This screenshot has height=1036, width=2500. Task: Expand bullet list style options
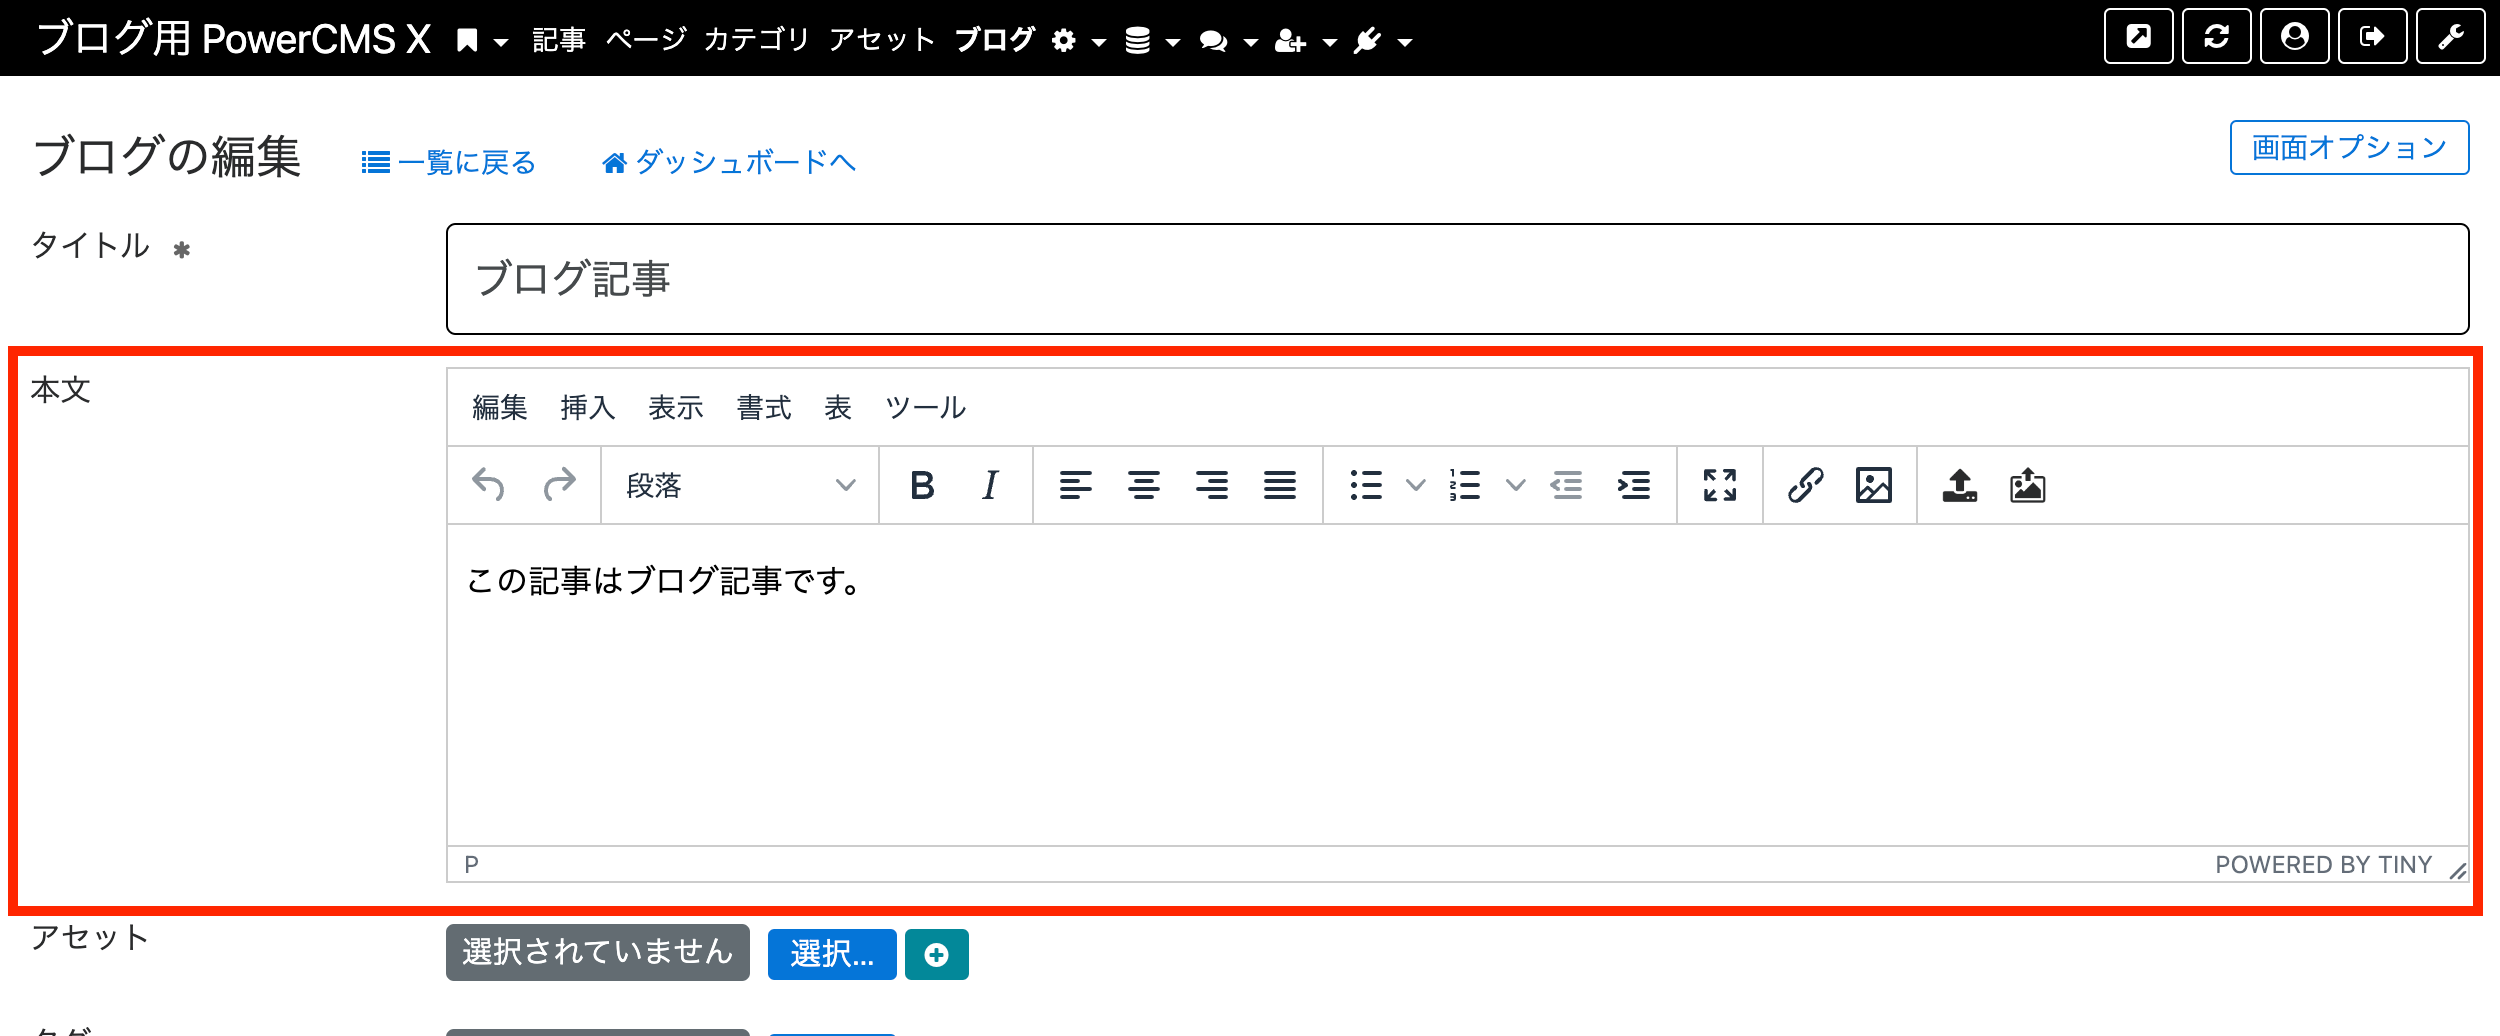1415,485
